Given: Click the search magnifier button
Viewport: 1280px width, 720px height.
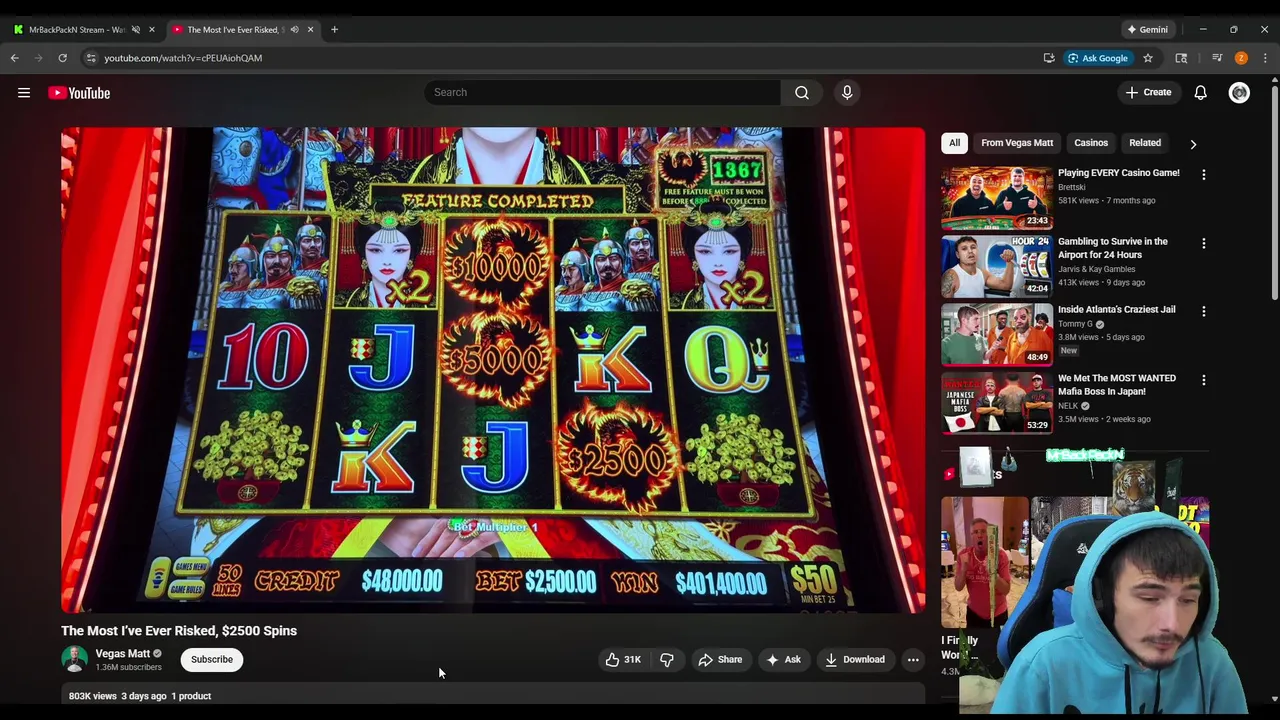Looking at the screenshot, I should [x=802, y=92].
